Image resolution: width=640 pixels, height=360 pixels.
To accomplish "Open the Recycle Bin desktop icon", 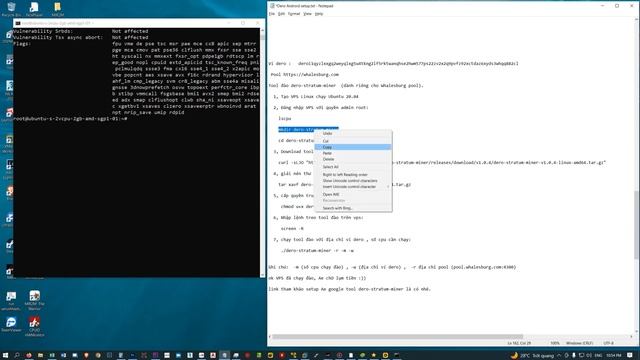I will tap(11, 9).
